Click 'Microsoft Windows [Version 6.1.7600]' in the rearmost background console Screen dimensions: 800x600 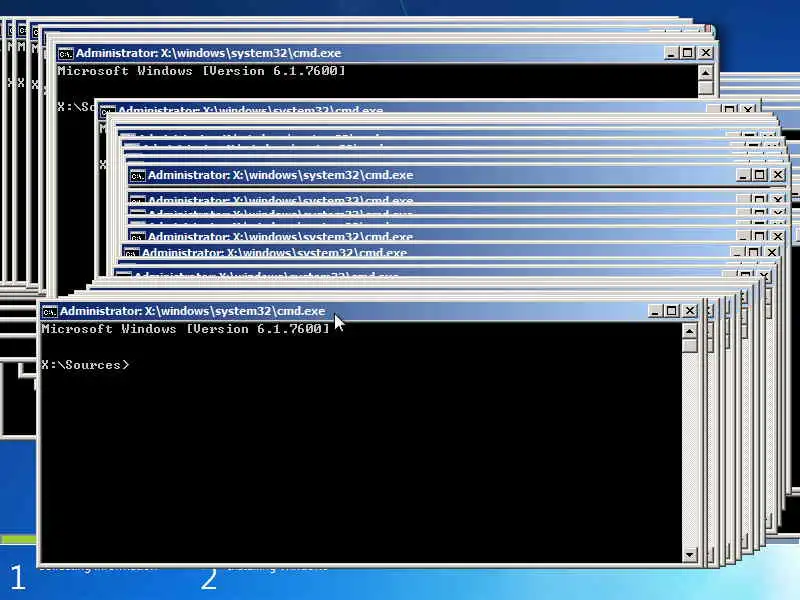coord(201,71)
